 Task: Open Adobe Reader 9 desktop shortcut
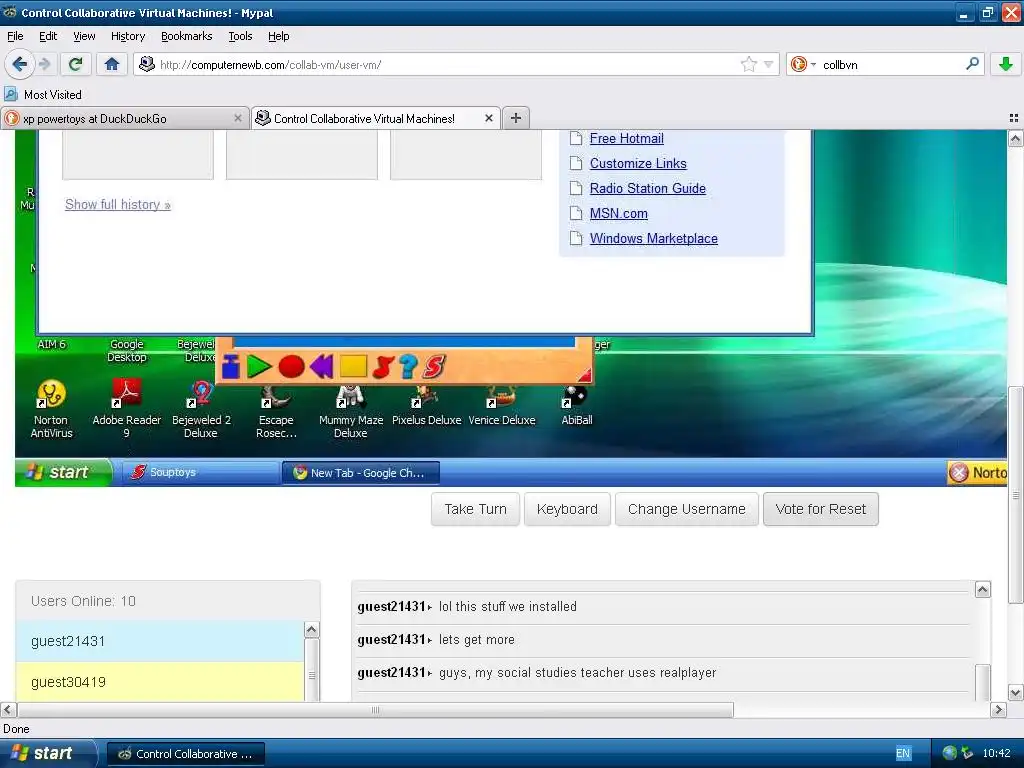(x=127, y=409)
